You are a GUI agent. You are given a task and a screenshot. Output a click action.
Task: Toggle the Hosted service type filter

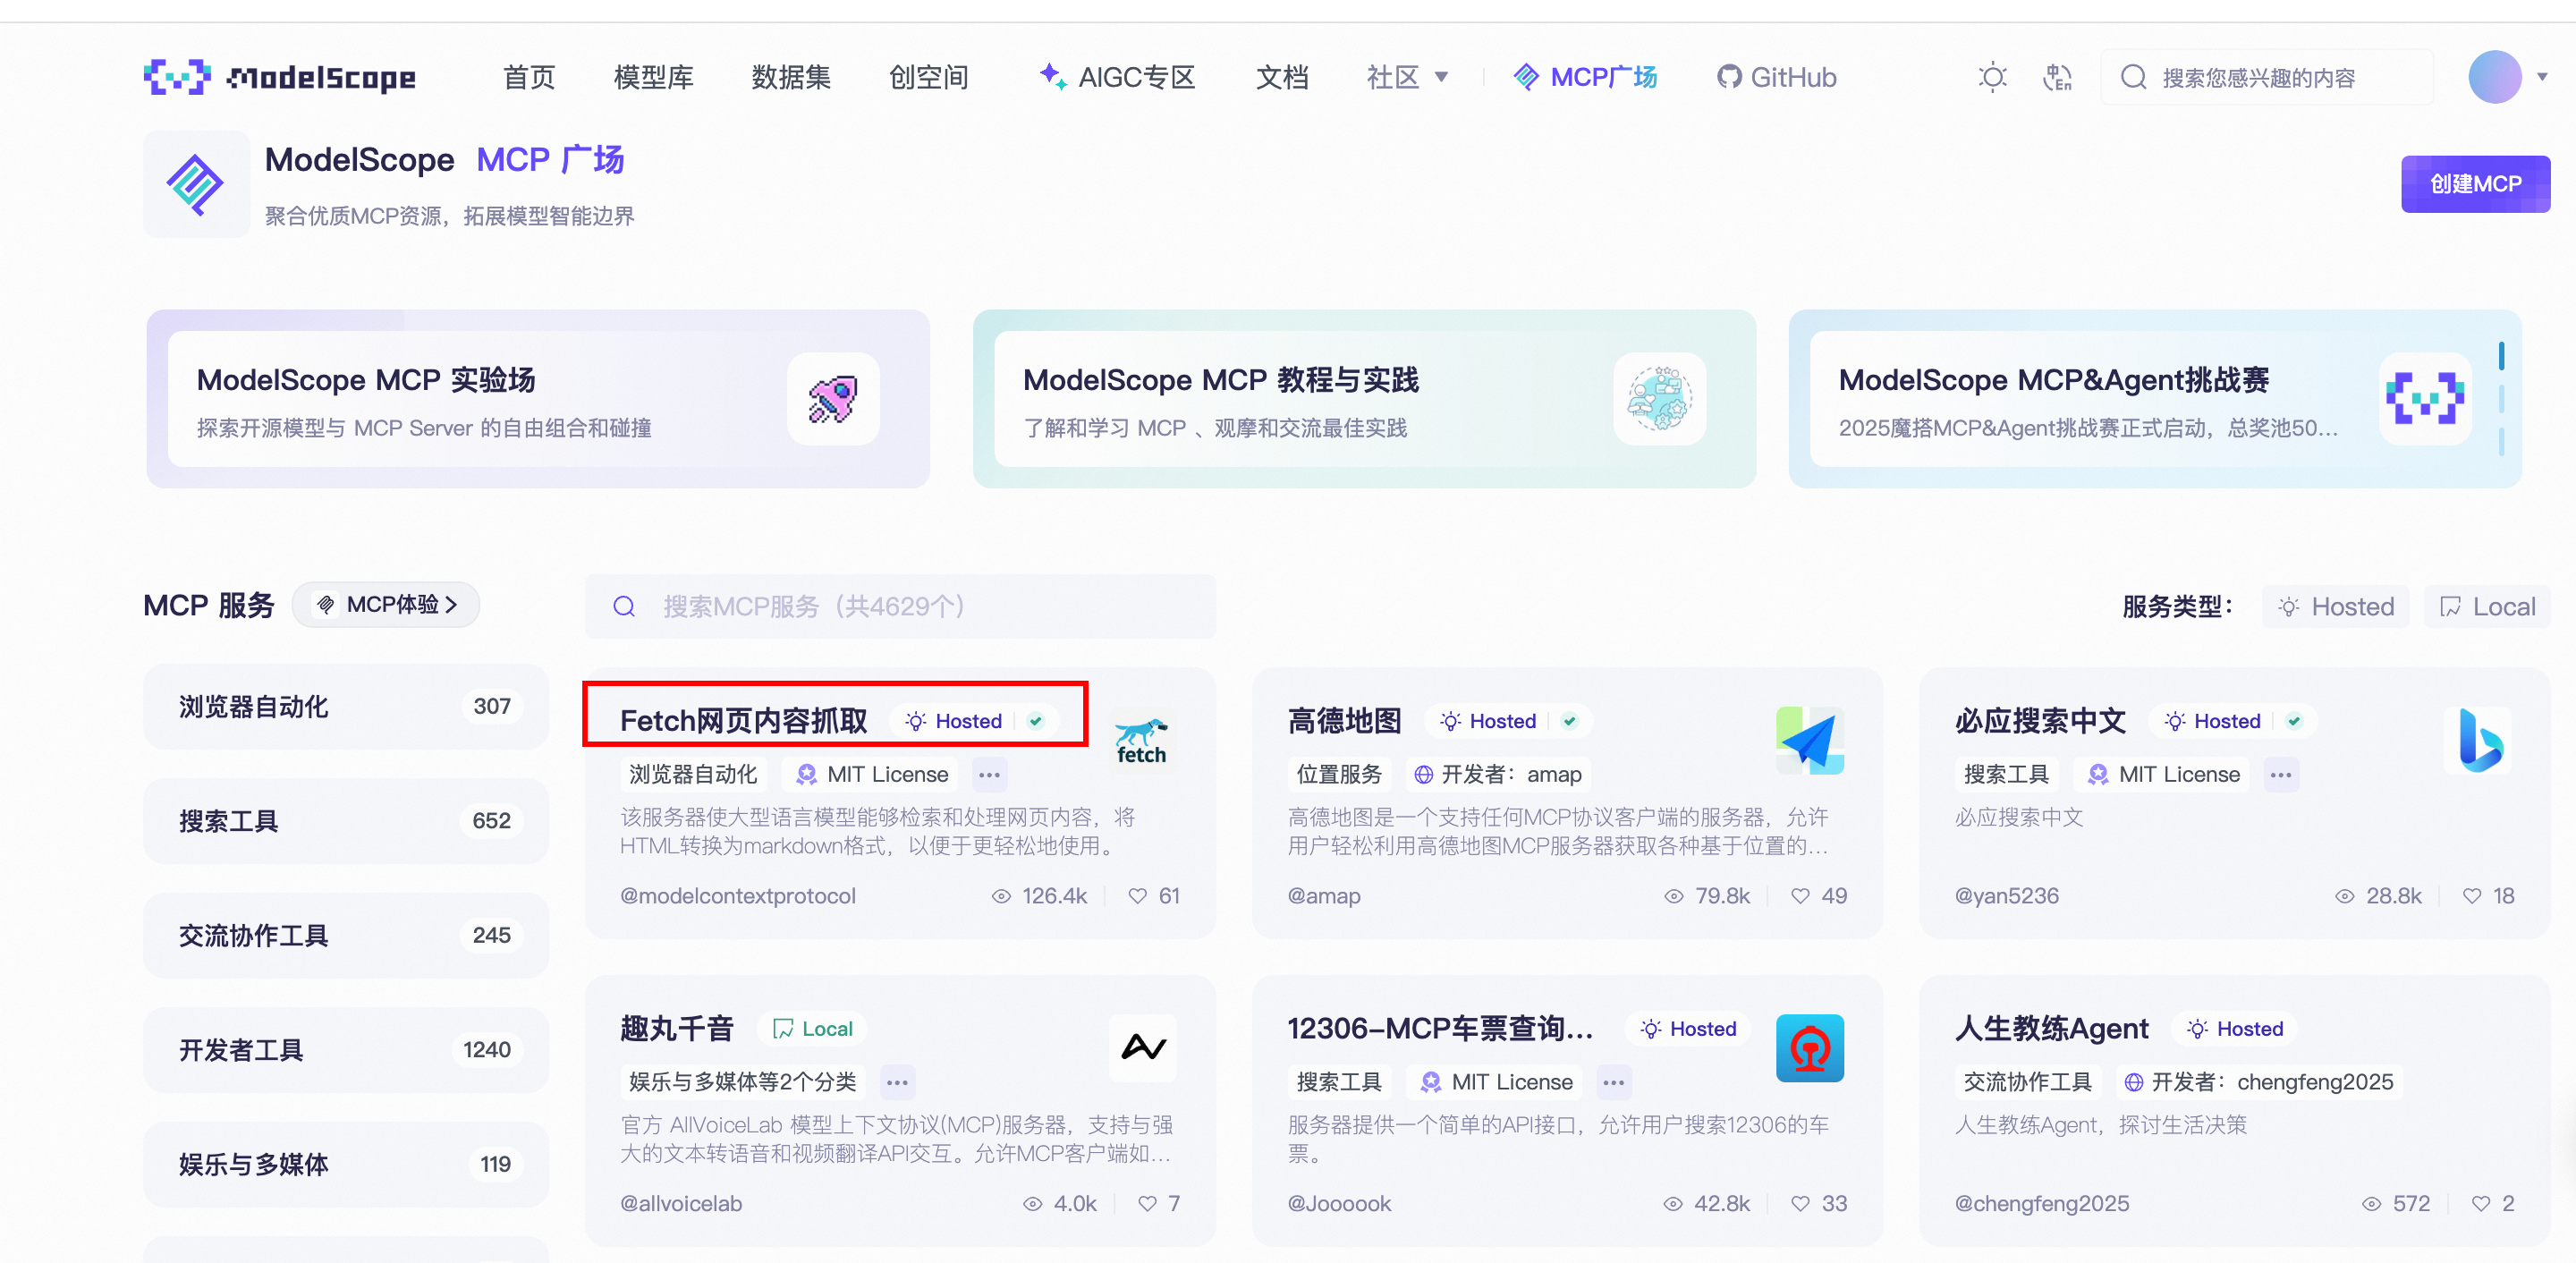2335,607
